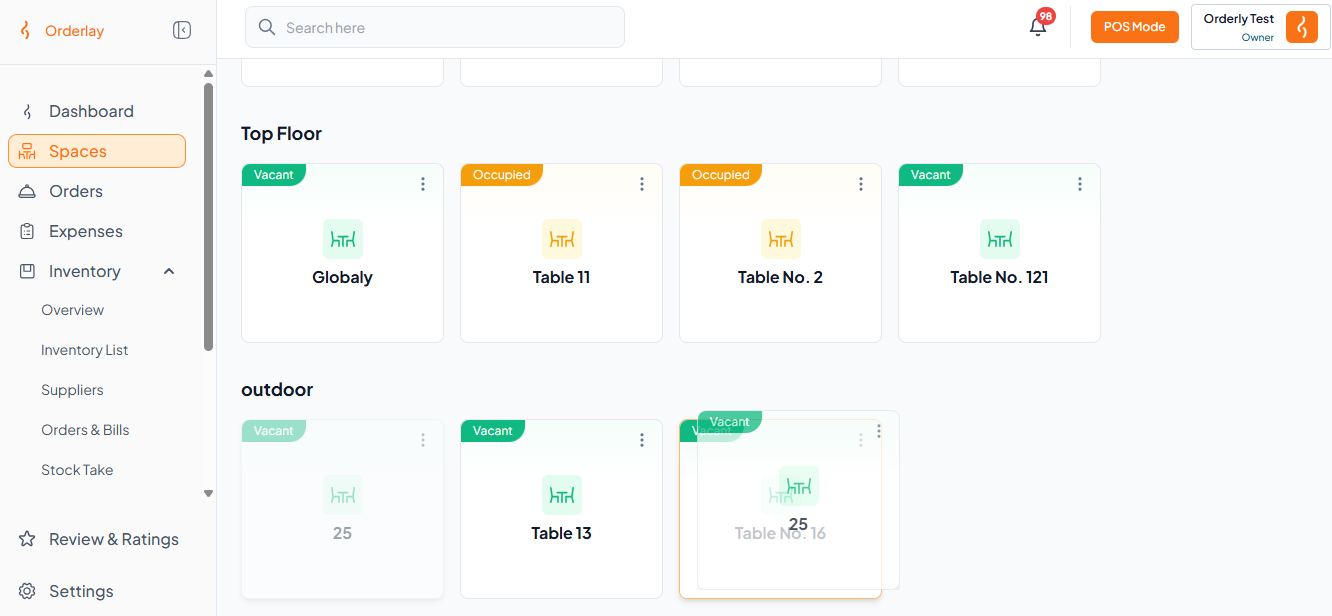Switch to POS Mode

1135,27
